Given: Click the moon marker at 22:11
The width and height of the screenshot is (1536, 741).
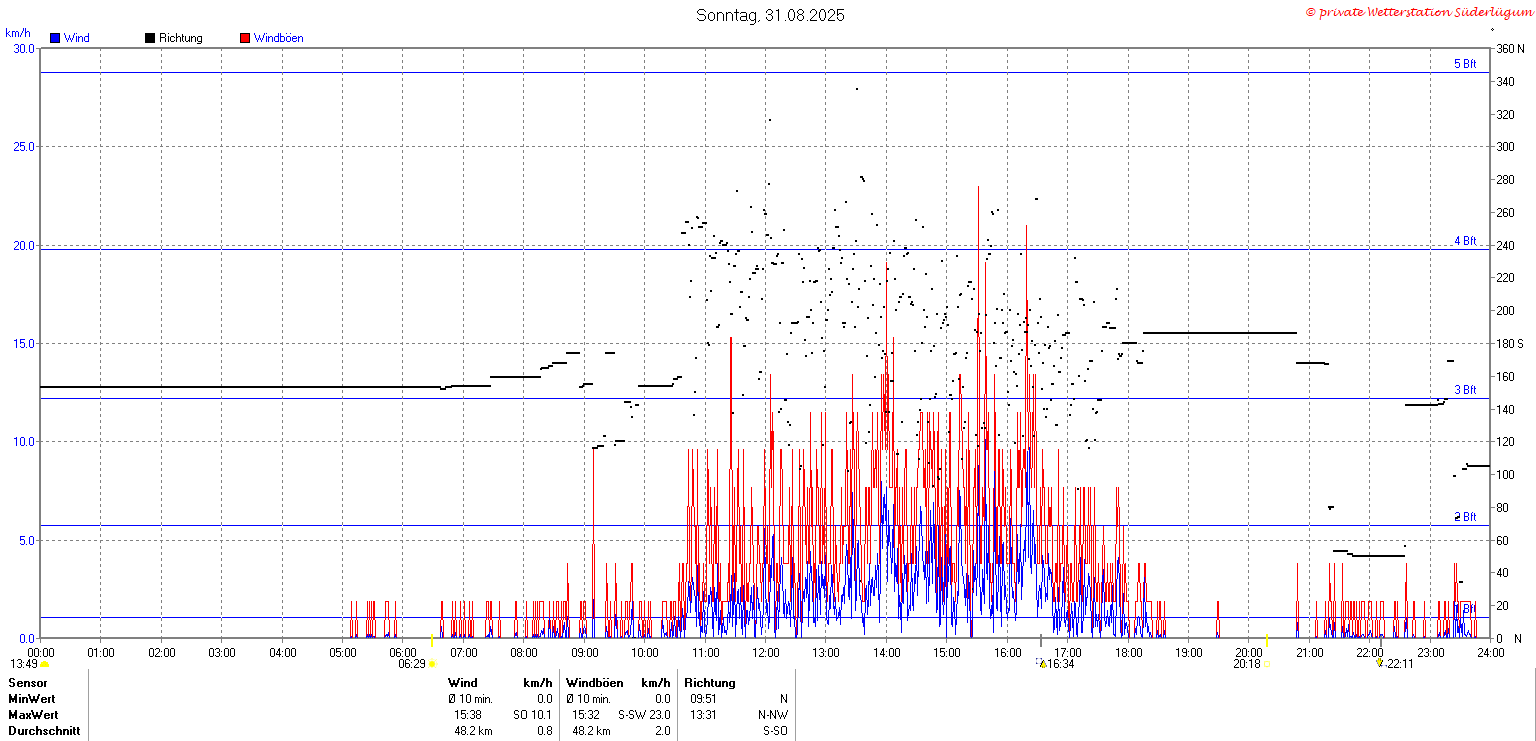Looking at the screenshot, I should tap(1380, 663).
